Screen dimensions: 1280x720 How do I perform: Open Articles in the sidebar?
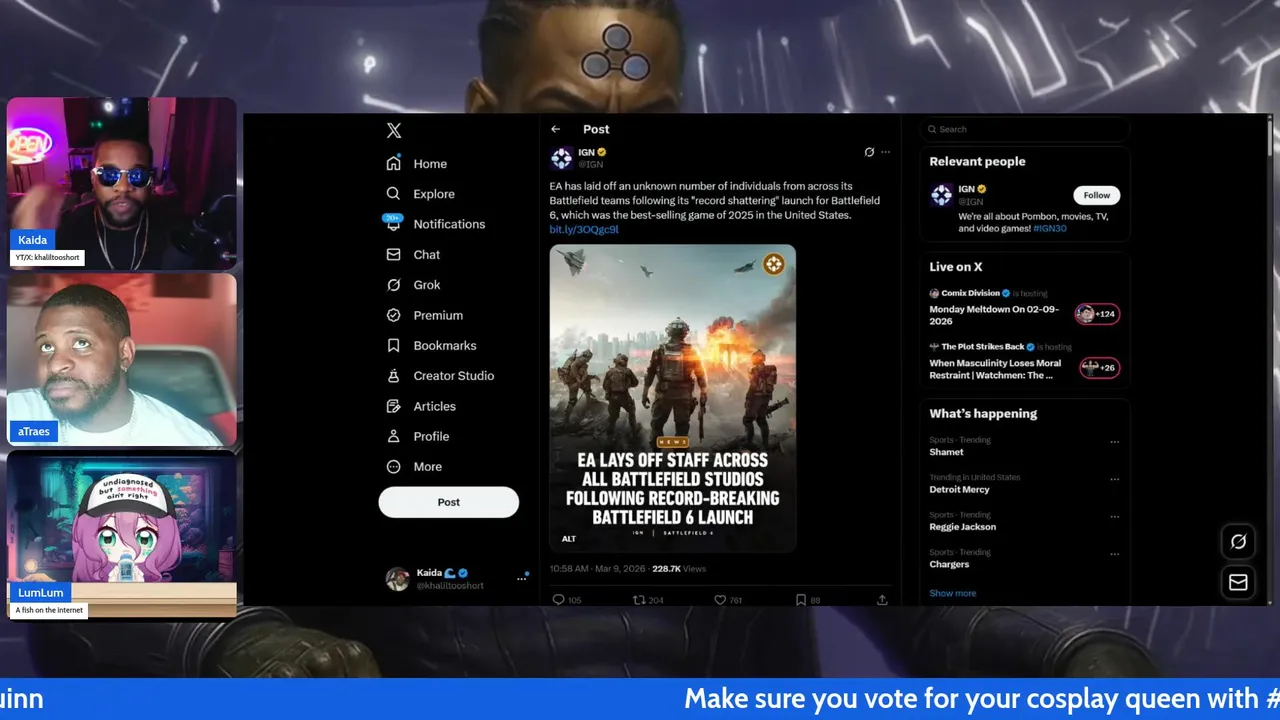click(421, 406)
